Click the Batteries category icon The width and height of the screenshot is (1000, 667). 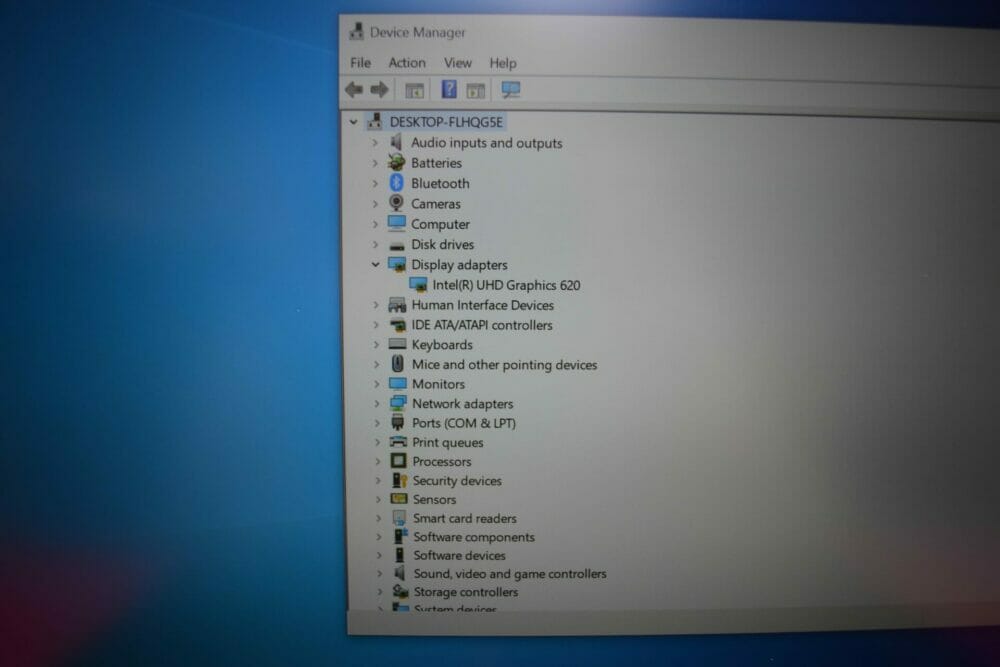(397, 163)
